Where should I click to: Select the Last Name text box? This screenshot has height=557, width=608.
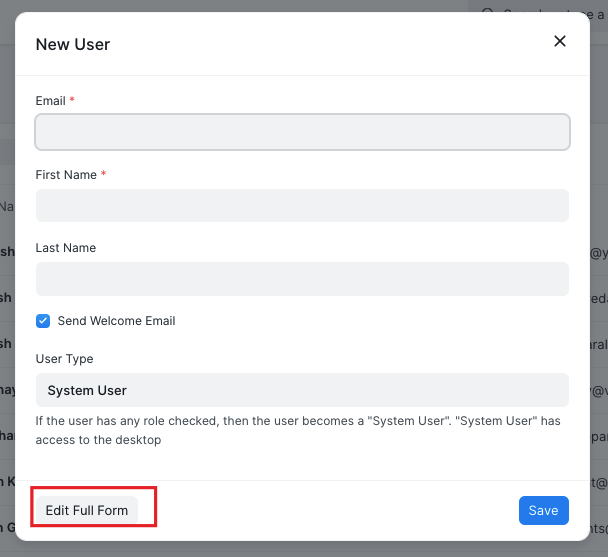pyautogui.click(x=302, y=278)
